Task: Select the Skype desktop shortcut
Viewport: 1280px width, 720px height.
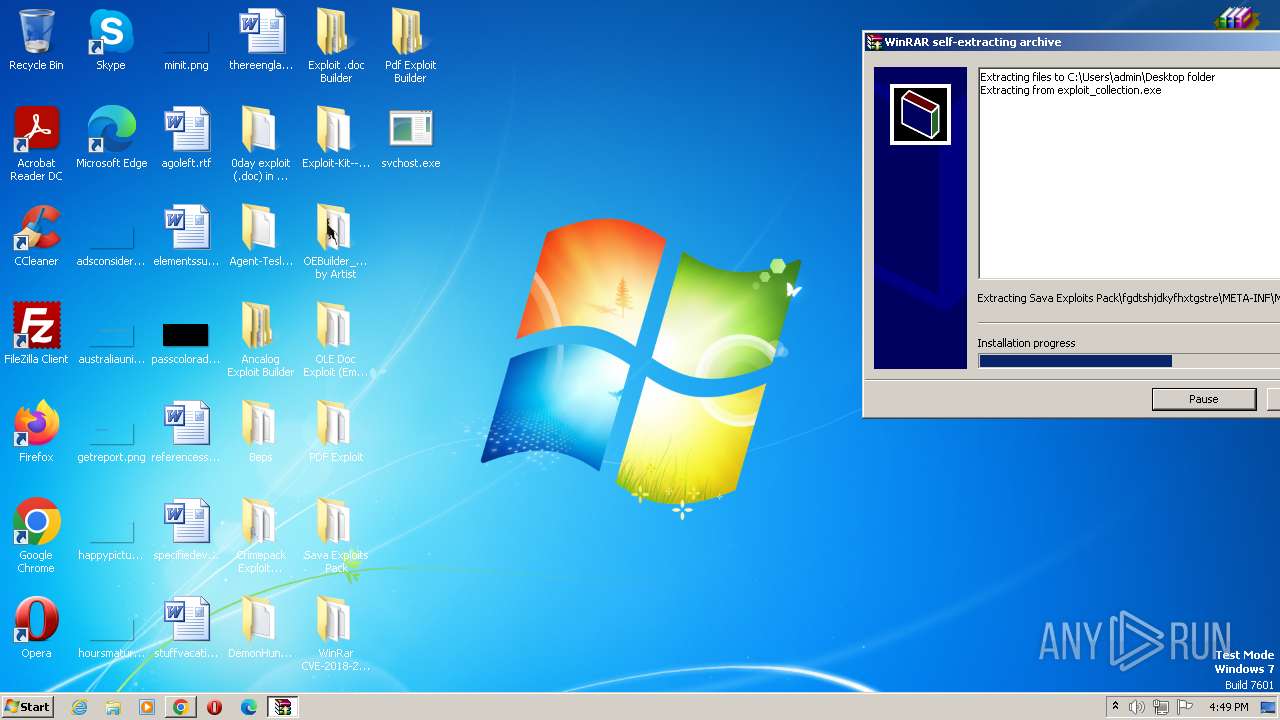Action: tap(111, 40)
